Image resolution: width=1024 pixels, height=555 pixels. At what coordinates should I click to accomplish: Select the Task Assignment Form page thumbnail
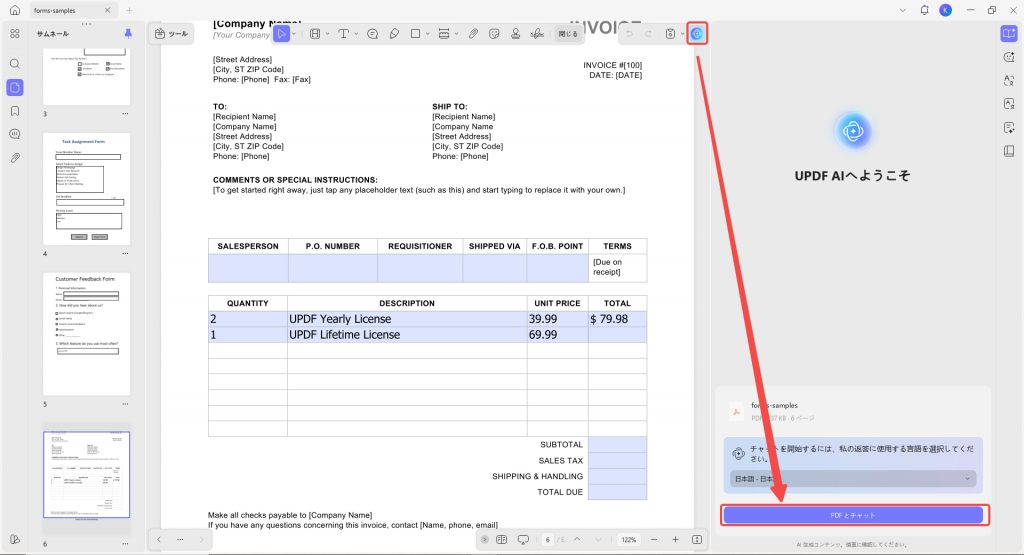pos(87,189)
